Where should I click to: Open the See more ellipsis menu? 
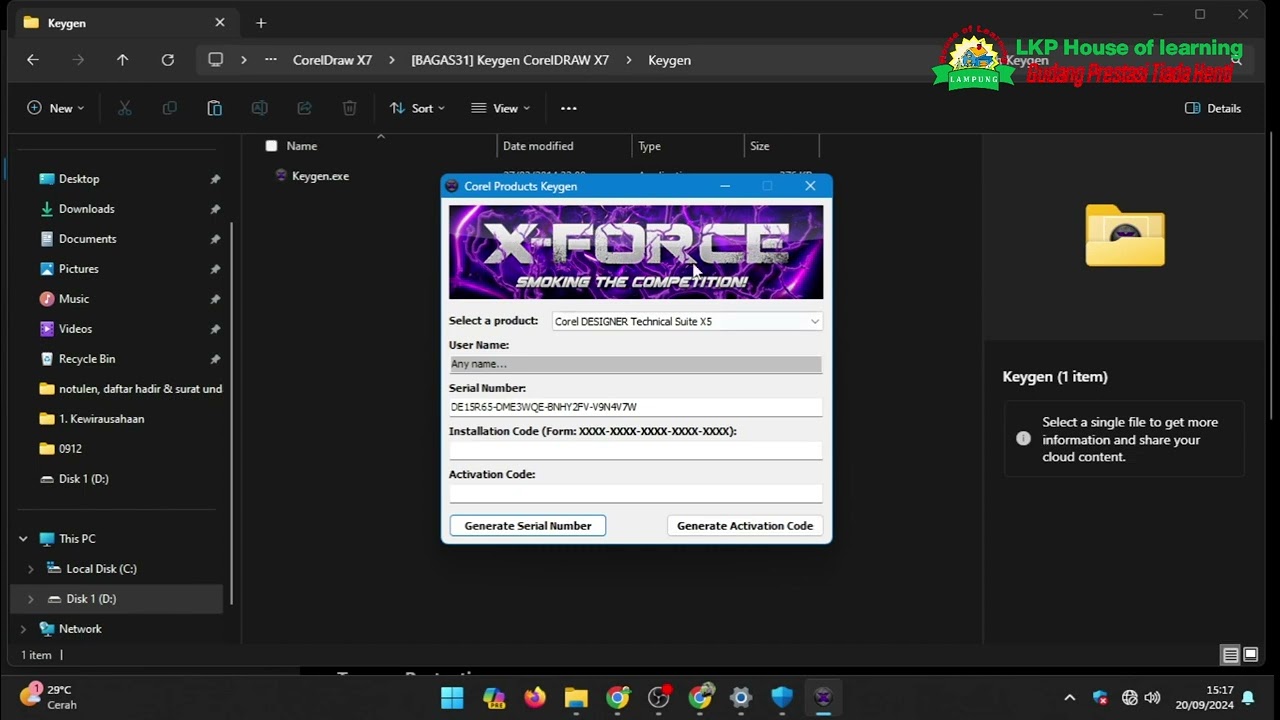[x=568, y=108]
